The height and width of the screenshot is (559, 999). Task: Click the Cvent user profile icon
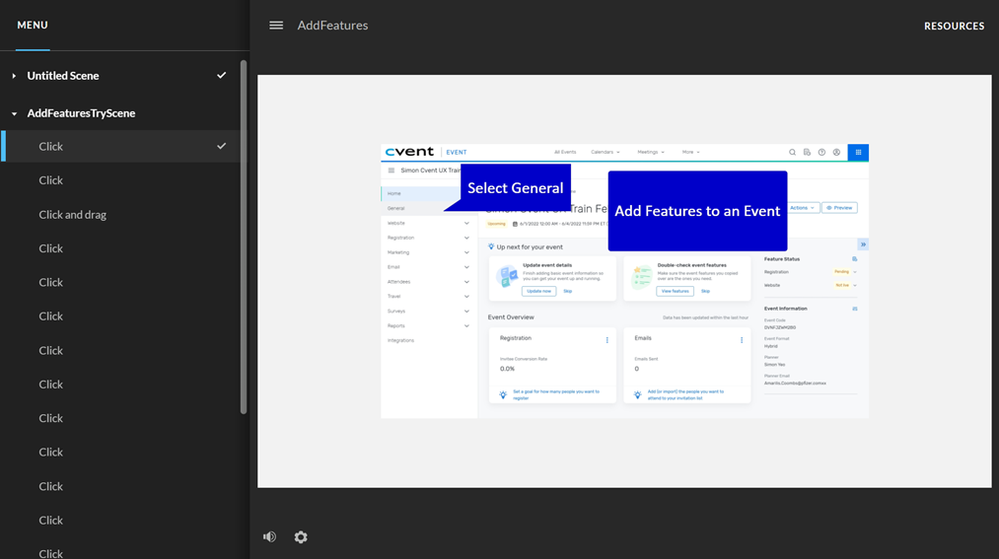tap(836, 152)
